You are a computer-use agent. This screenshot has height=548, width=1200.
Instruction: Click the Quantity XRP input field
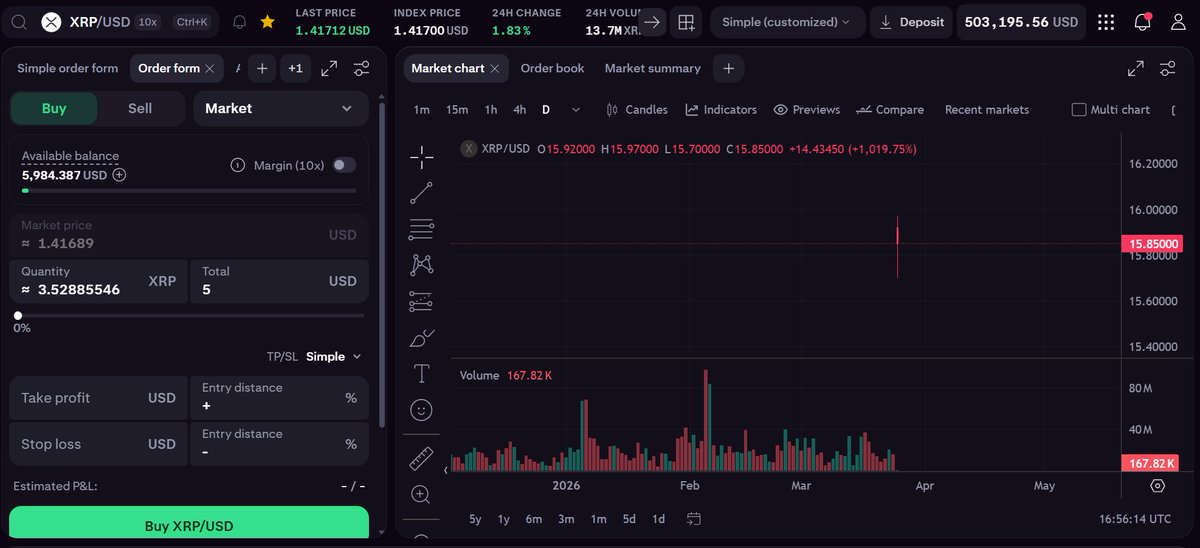click(99, 281)
